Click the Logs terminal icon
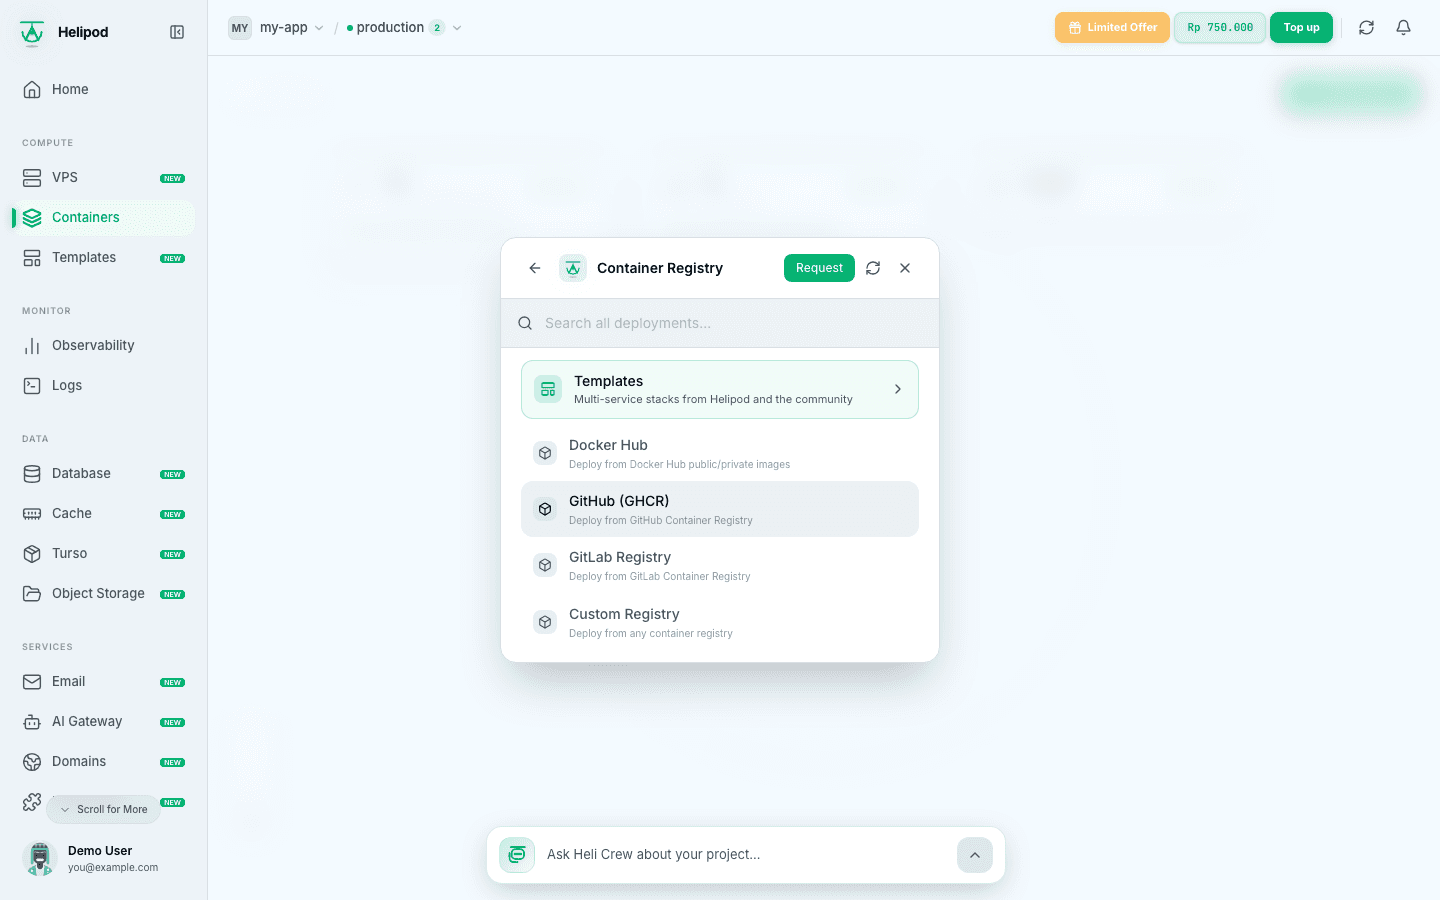Image resolution: width=1440 pixels, height=900 pixels. [x=32, y=385]
